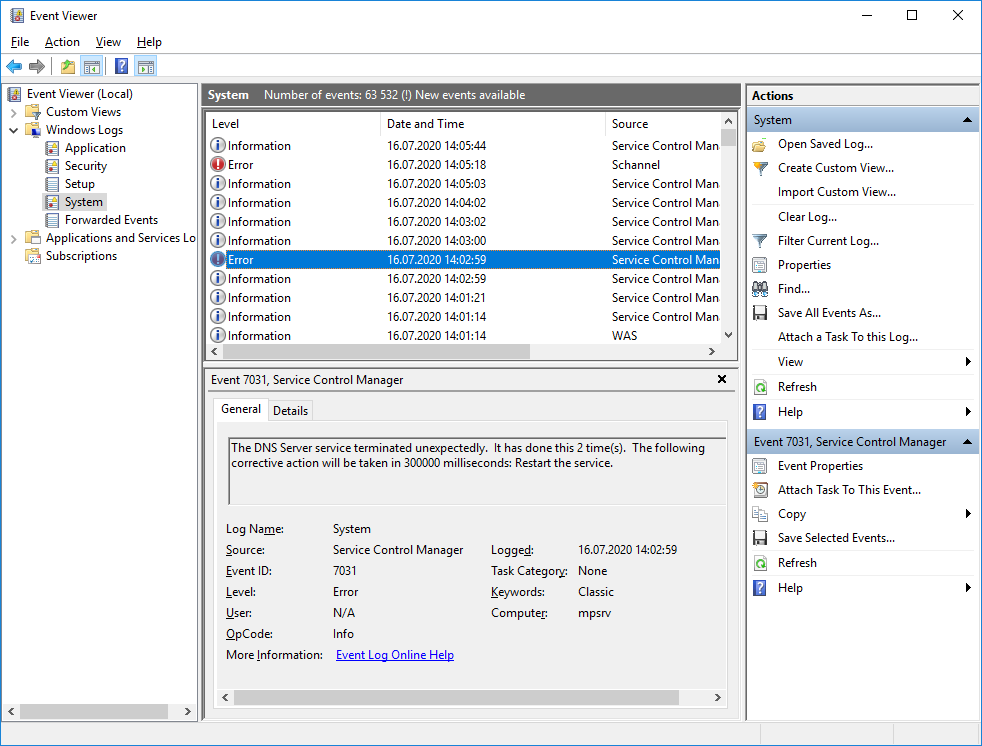Open the Help menu in menu bar
Image resolution: width=982 pixels, height=746 pixels.
pyautogui.click(x=149, y=42)
